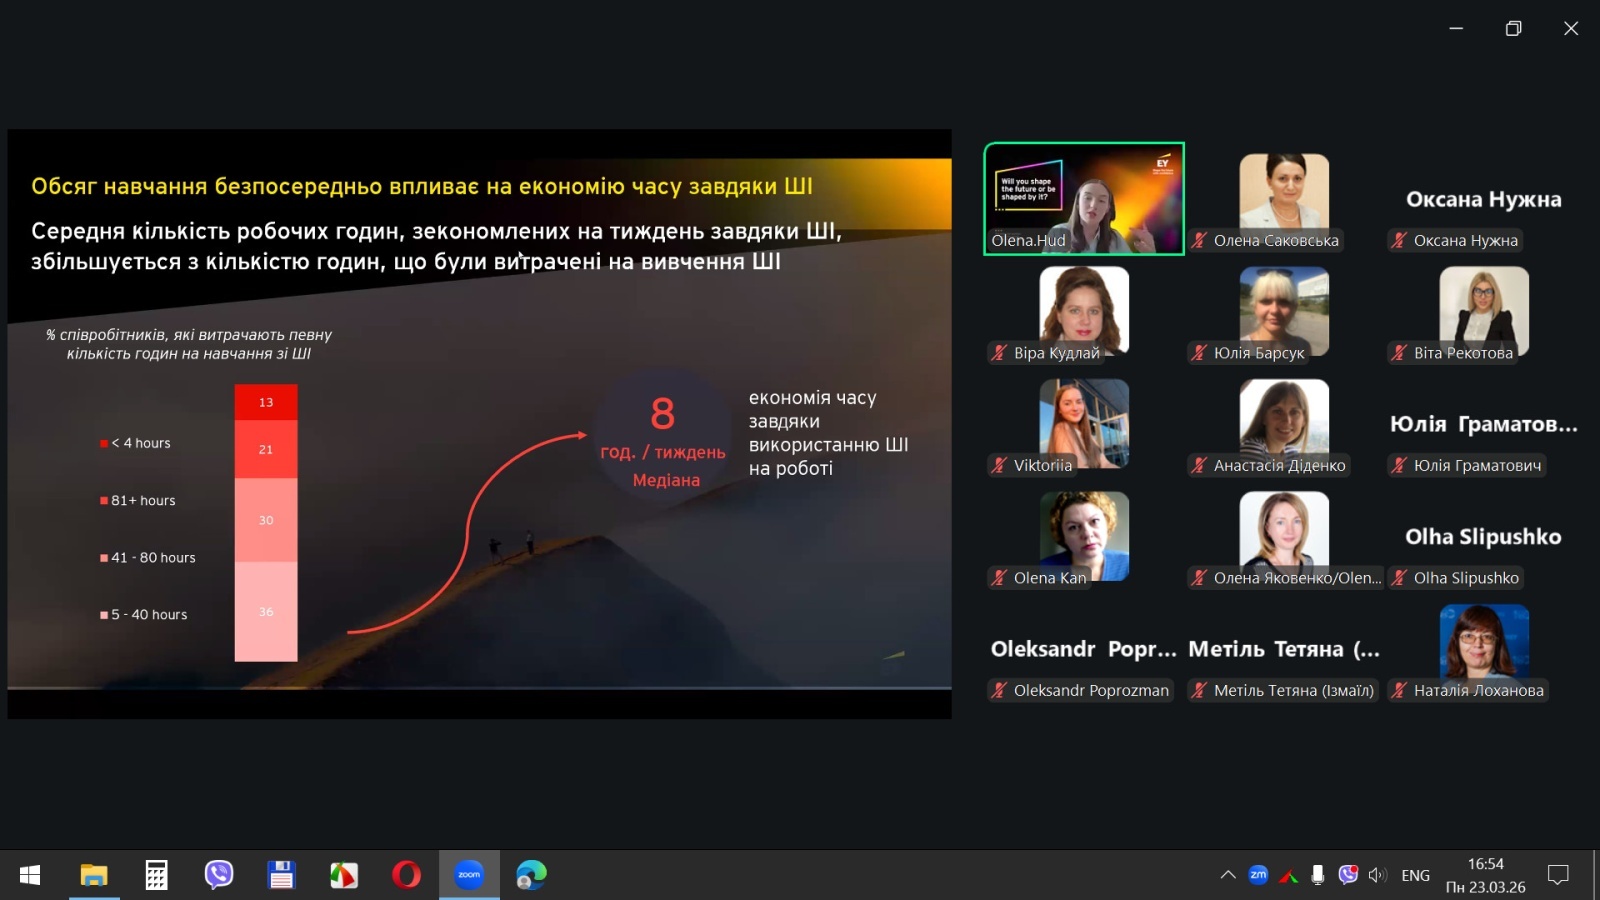
Task: Open the Windows Start menu
Action: click(x=30, y=875)
